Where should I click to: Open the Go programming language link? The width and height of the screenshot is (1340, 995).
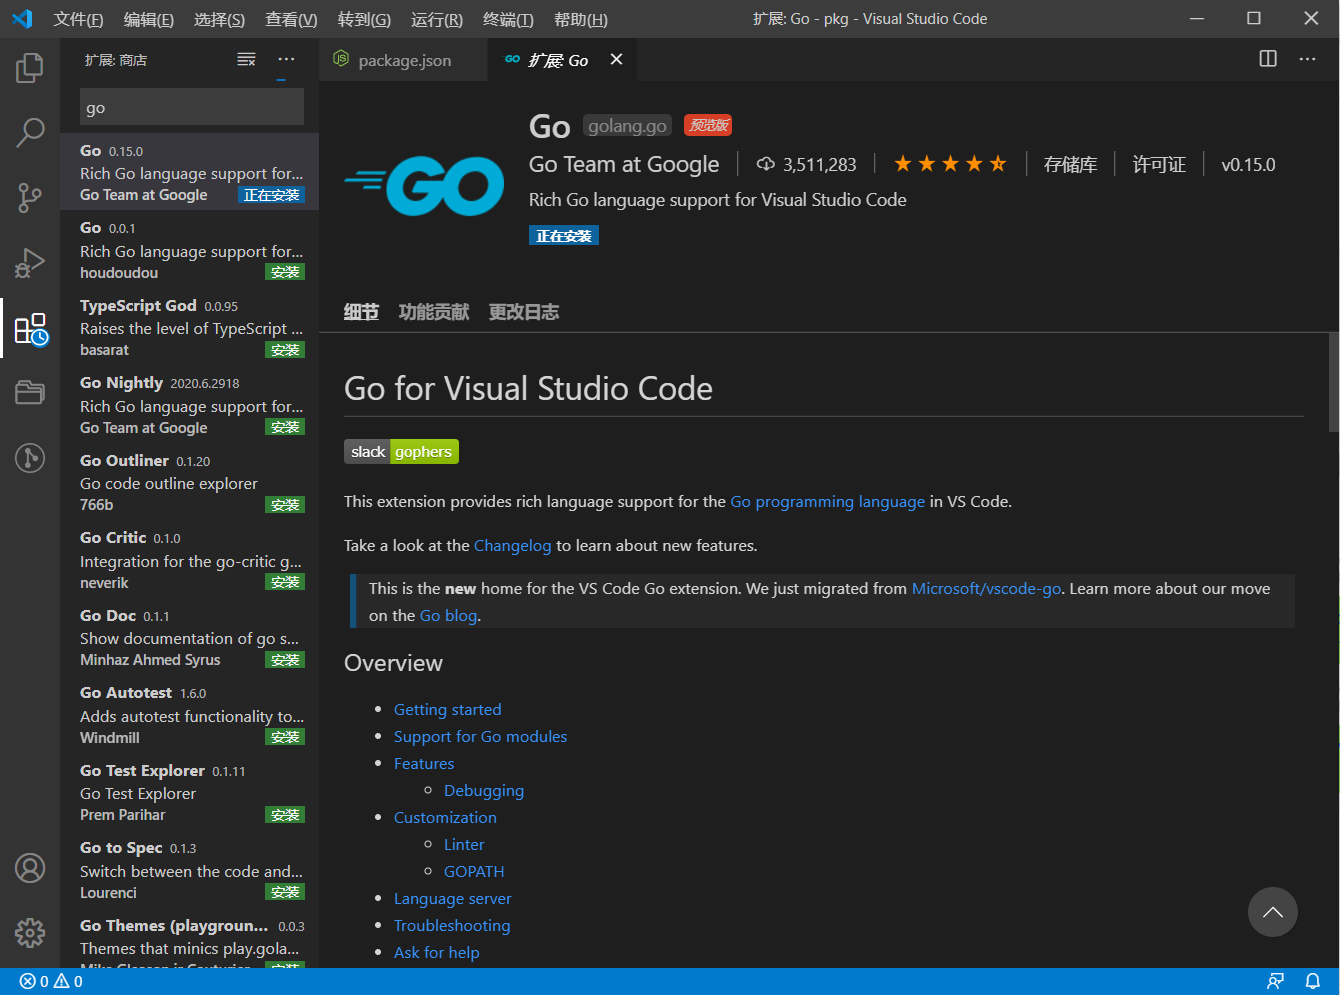click(827, 501)
